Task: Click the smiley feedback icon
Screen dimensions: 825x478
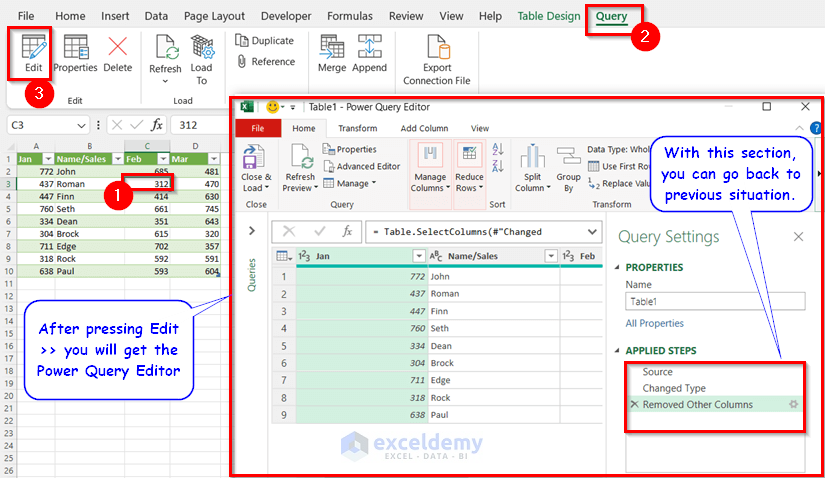Action: point(273,107)
